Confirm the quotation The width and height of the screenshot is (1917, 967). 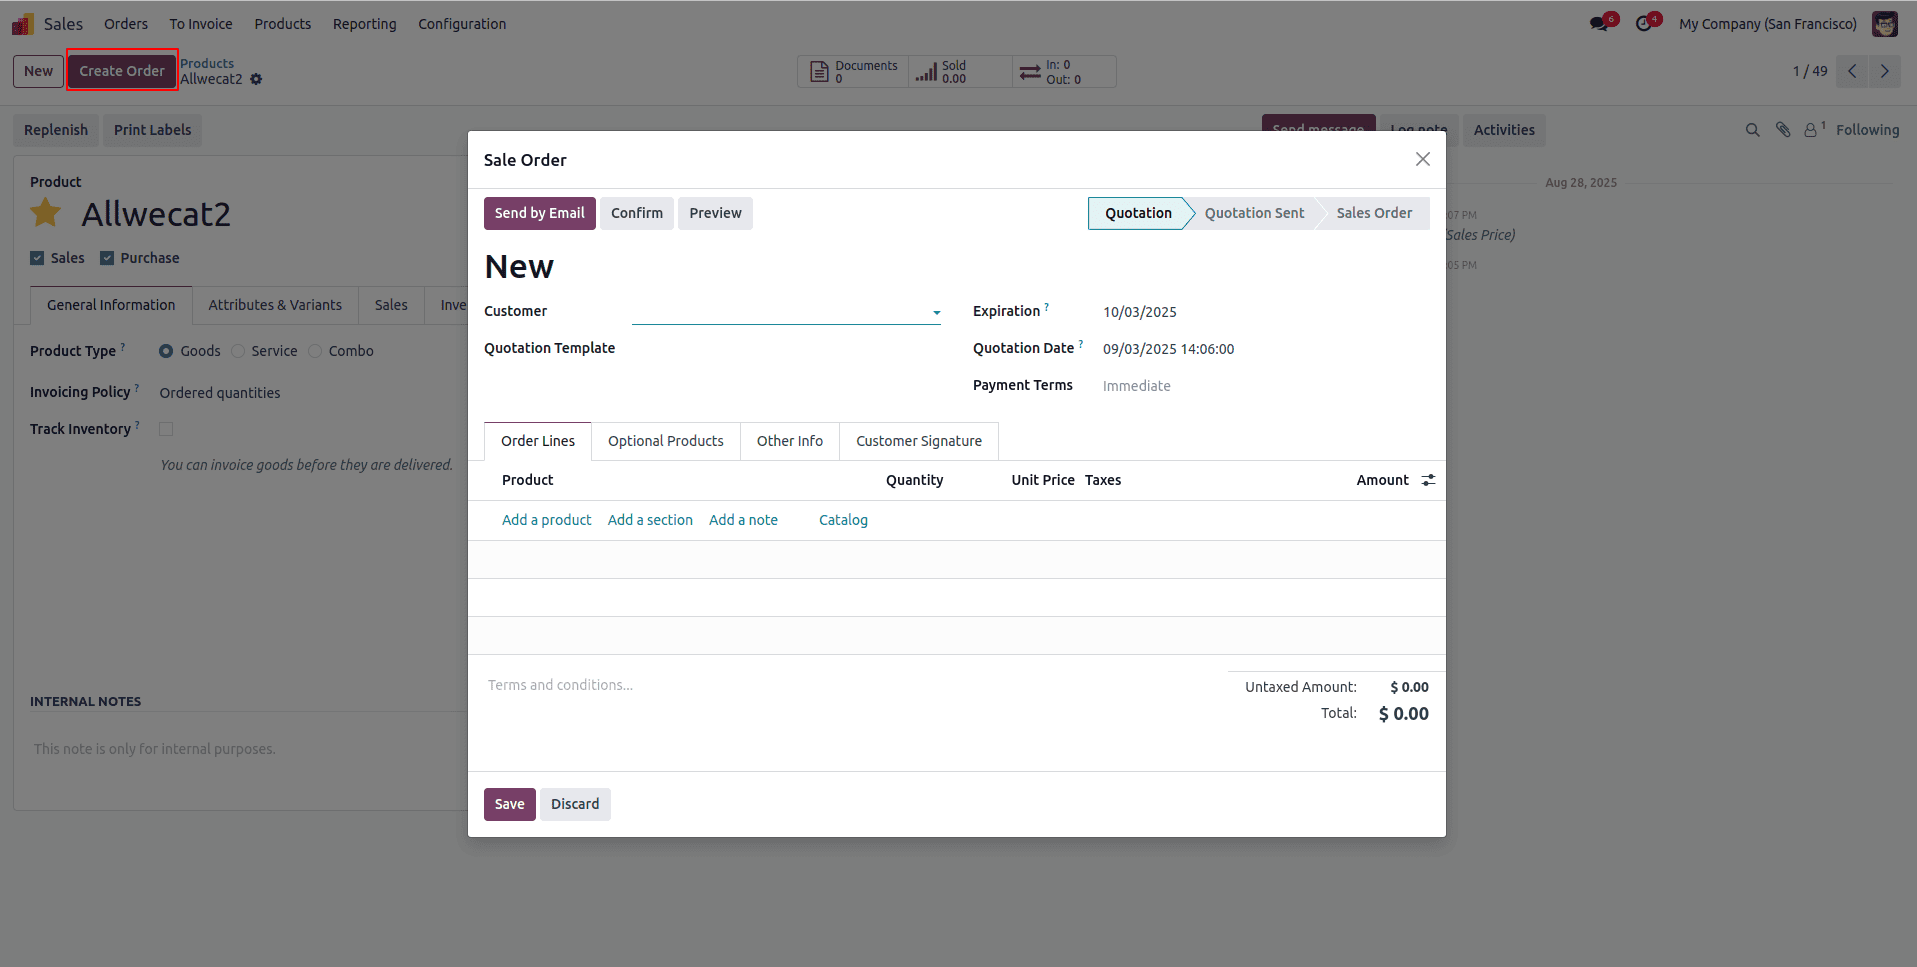637,213
